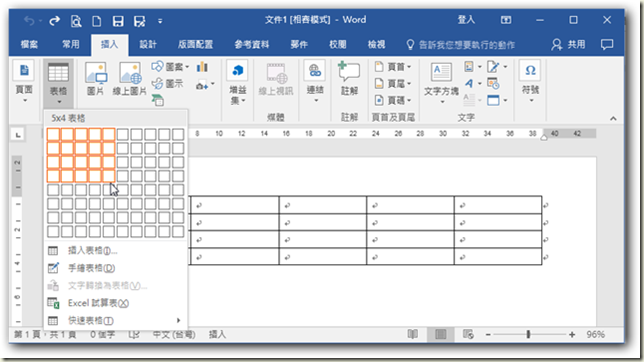Click the Add-ins (增益集) icon

237,82
